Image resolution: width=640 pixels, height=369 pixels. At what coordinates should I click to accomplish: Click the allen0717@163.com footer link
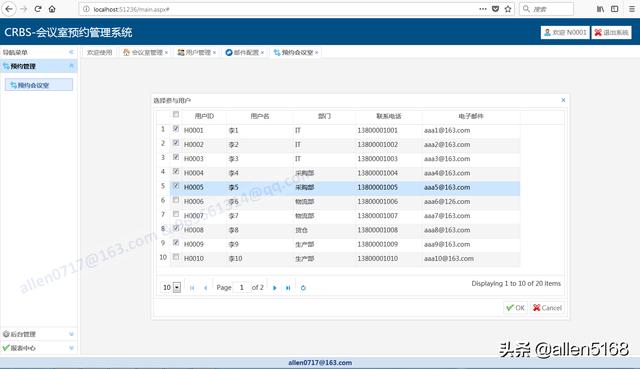(x=320, y=362)
